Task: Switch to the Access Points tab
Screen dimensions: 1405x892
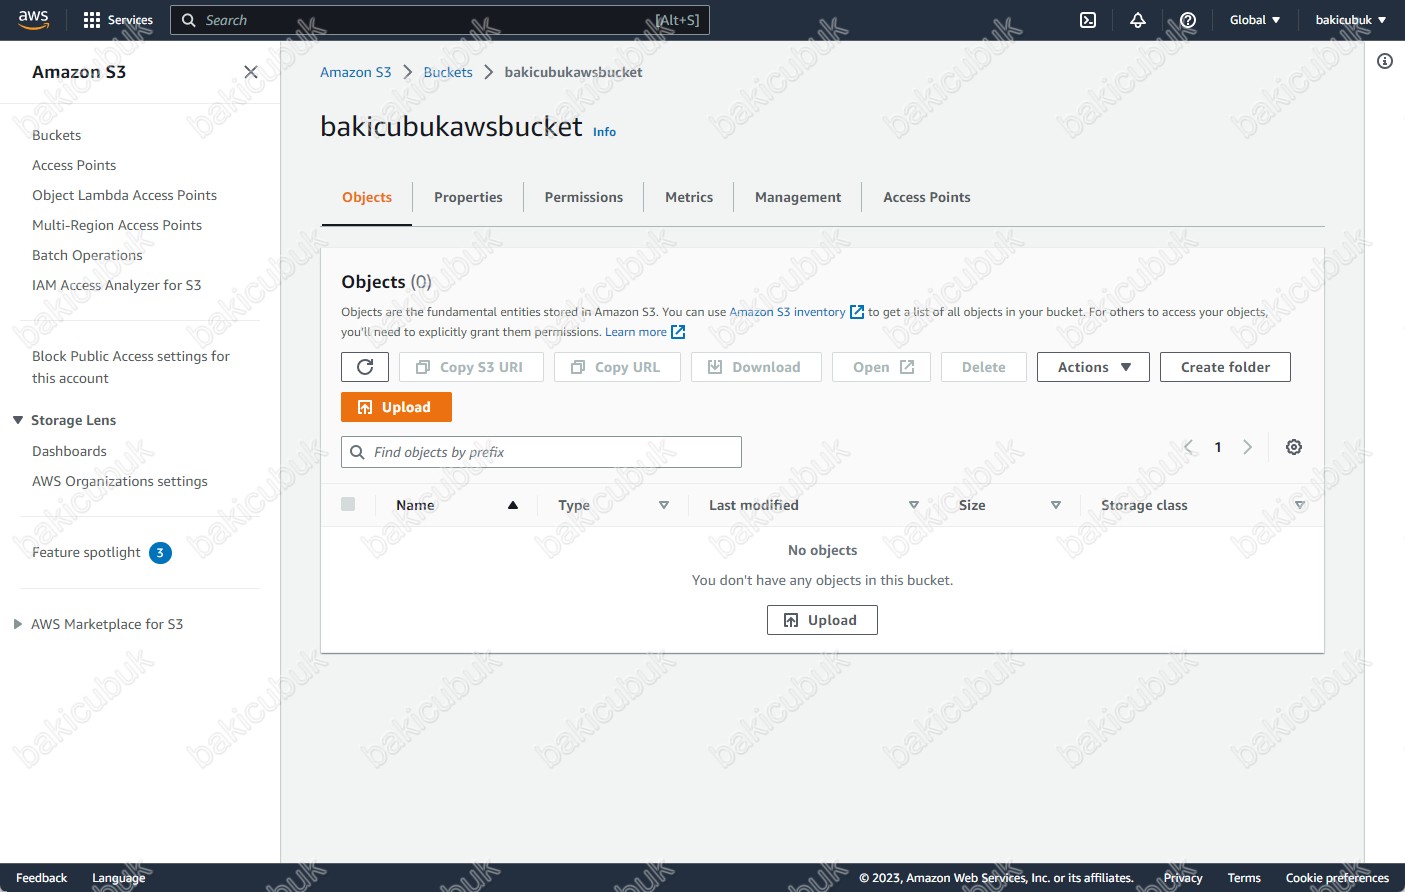Action: pyautogui.click(x=927, y=197)
